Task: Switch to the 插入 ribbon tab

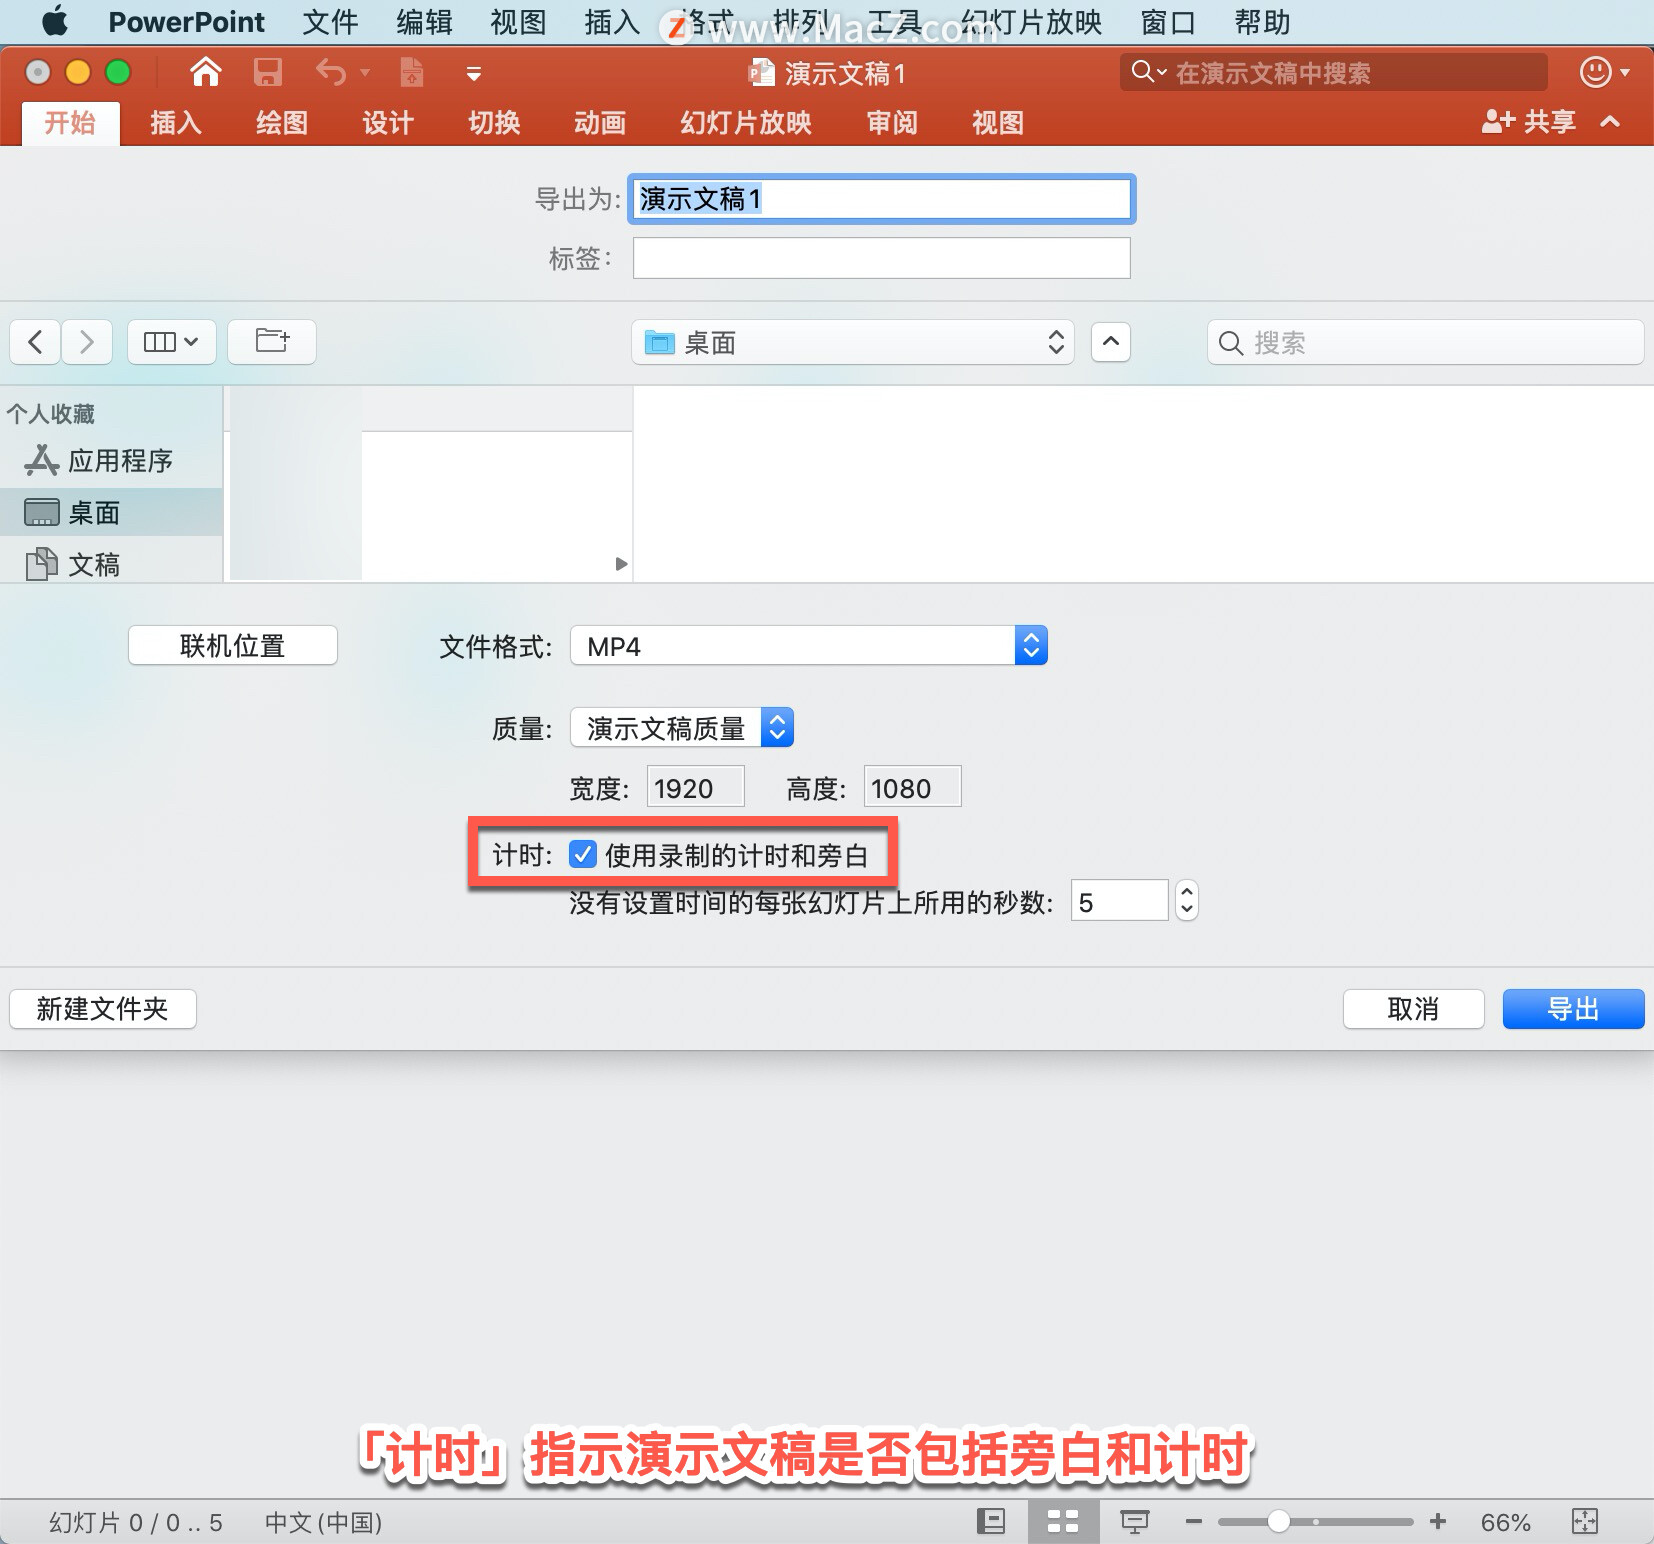Action: click(176, 123)
